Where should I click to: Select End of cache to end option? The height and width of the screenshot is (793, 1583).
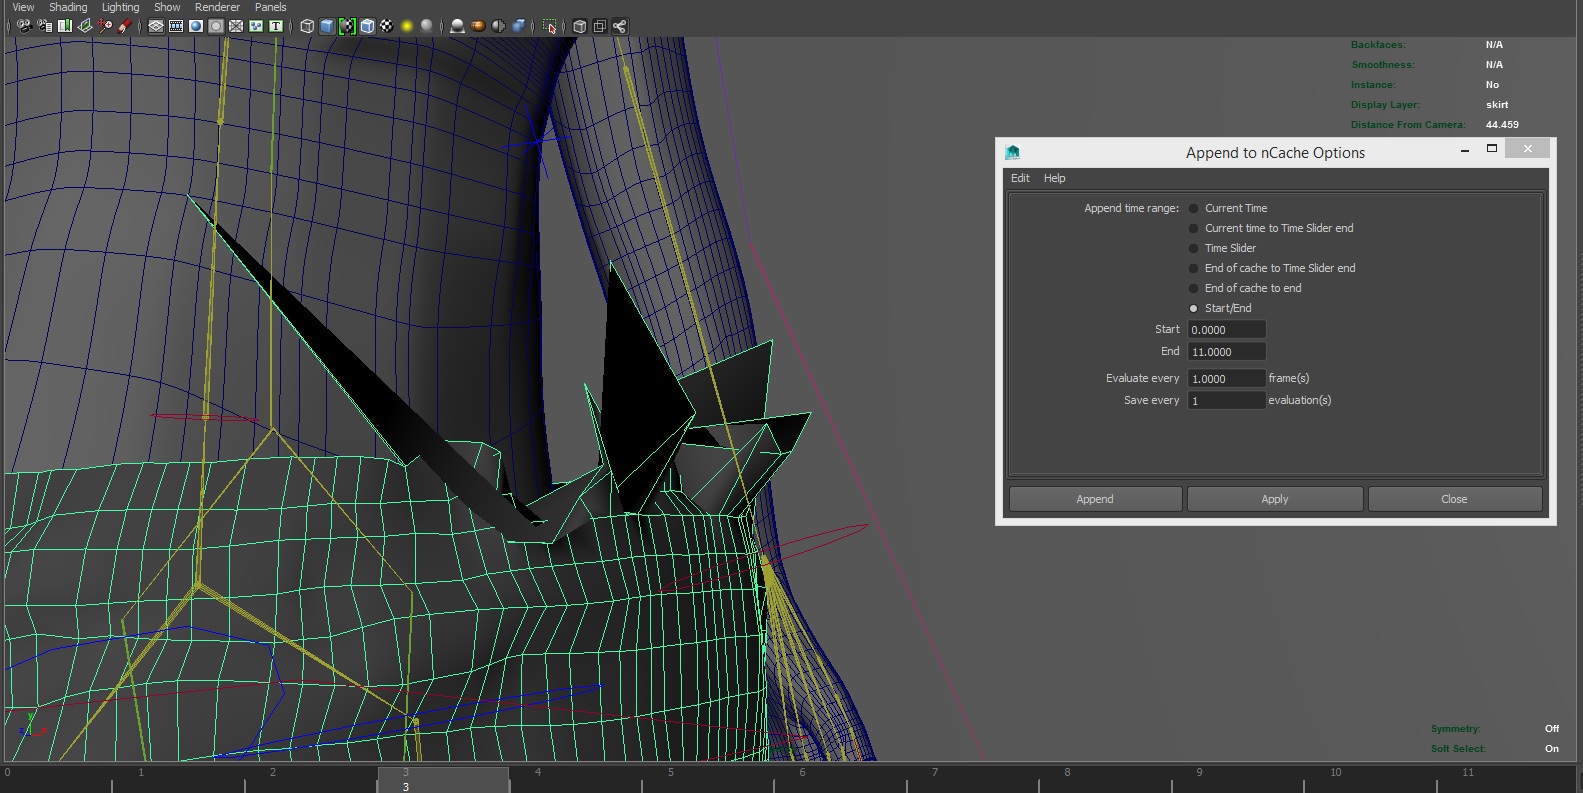click(1193, 288)
